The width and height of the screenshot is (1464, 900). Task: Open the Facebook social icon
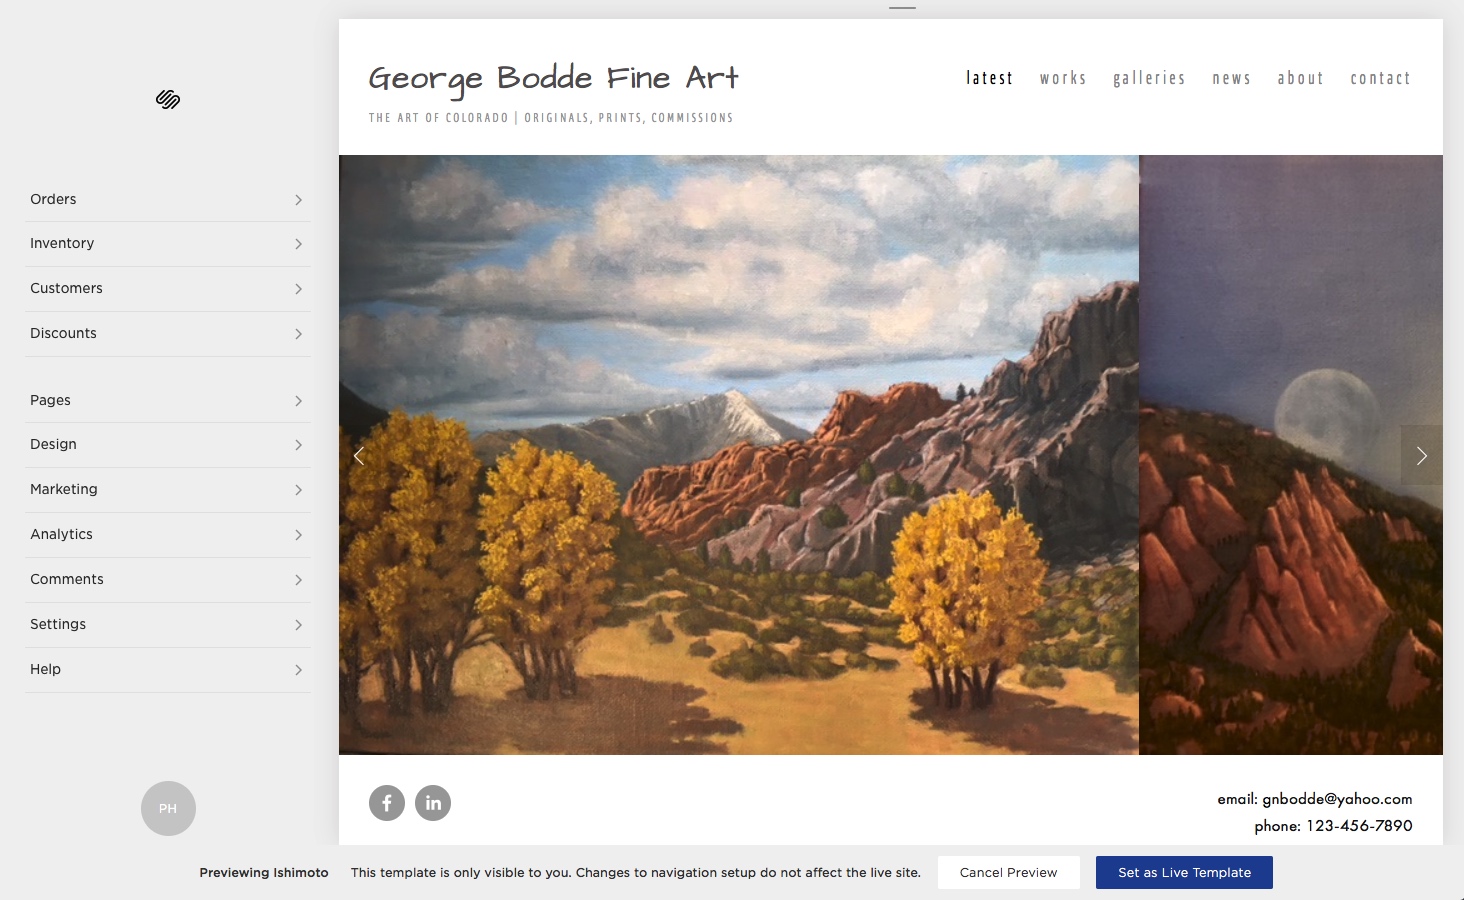387,803
